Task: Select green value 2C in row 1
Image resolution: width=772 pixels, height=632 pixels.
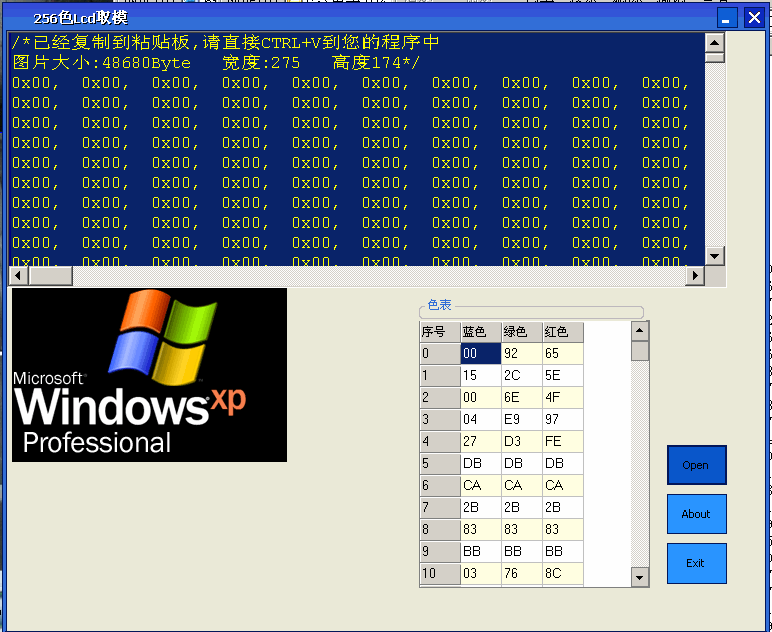Action: coord(522,376)
